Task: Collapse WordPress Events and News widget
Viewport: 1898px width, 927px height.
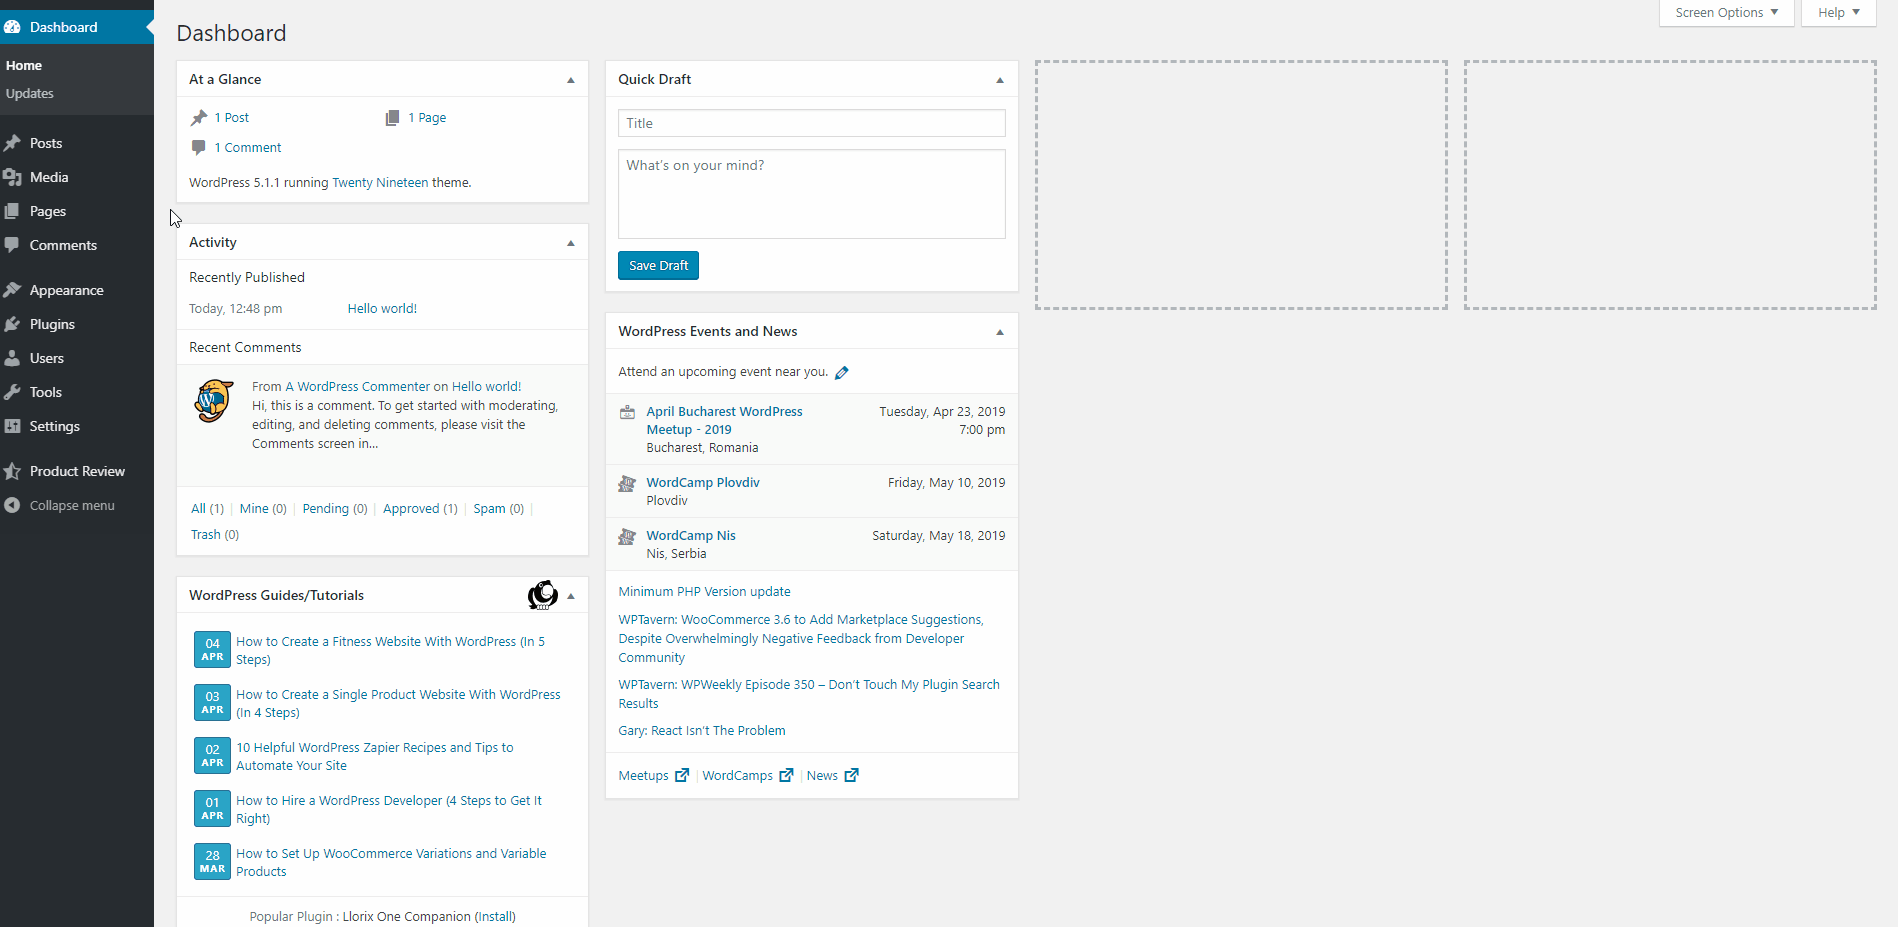Action: 1000,332
